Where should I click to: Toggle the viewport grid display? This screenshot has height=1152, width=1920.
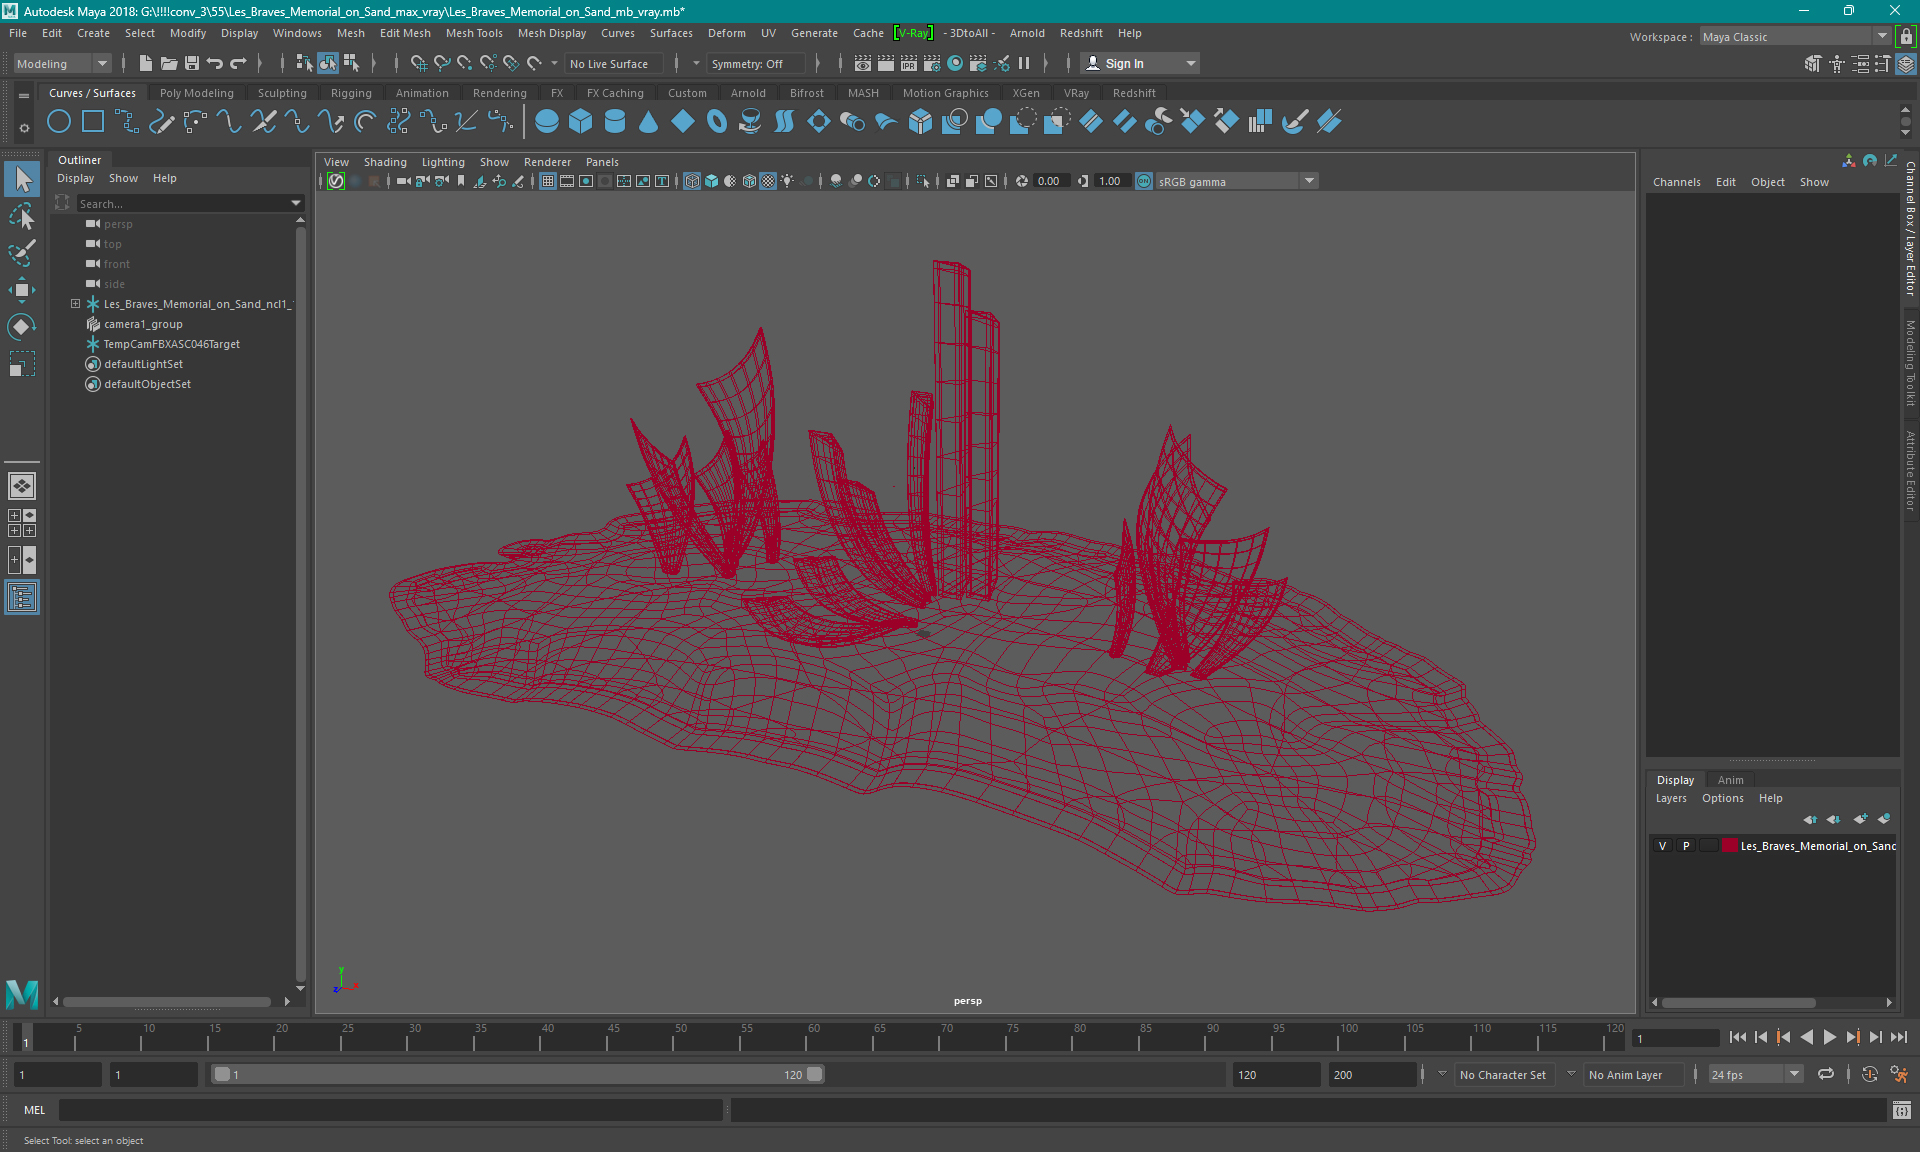[548, 181]
